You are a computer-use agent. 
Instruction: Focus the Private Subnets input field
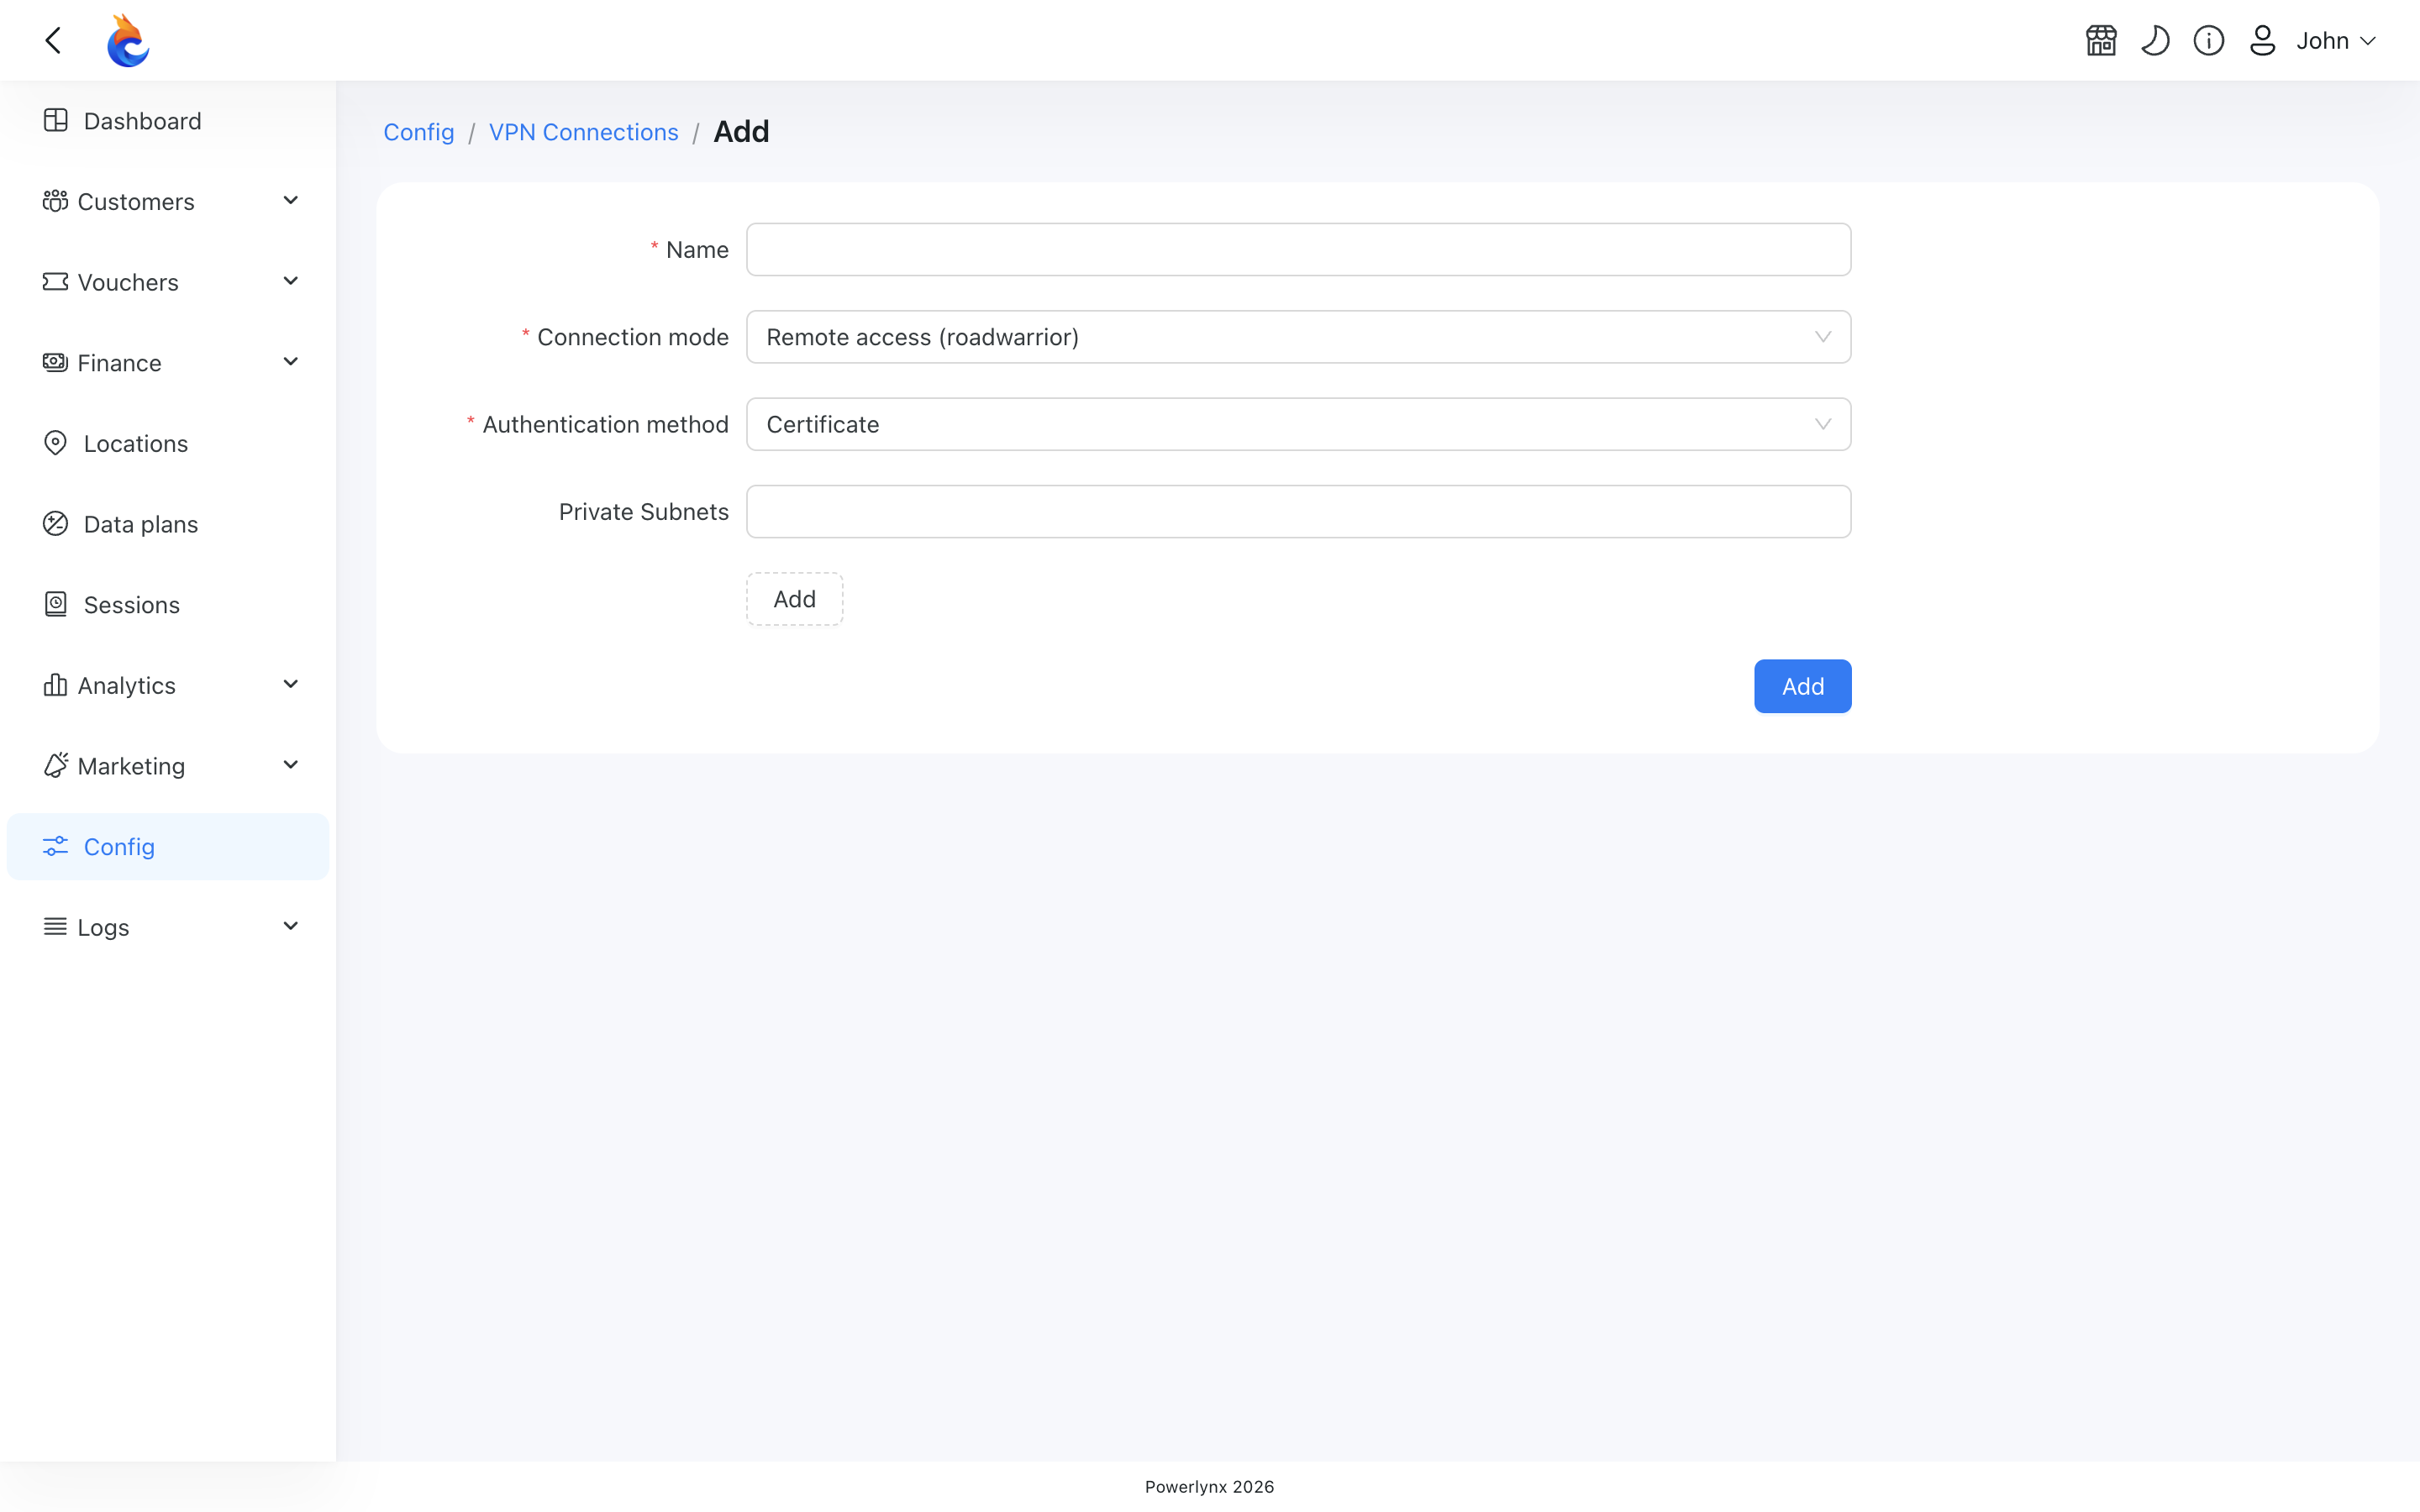pos(1298,512)
